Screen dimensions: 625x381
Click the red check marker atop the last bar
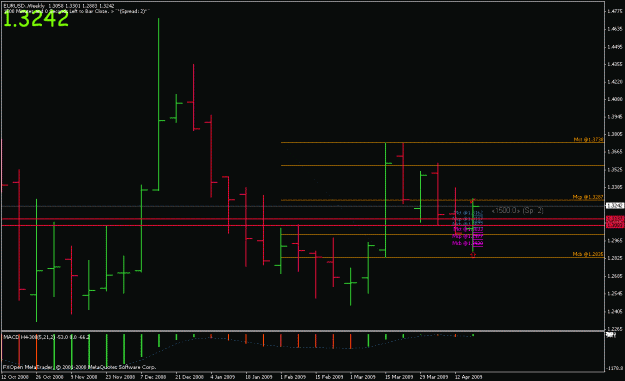point(473,200)
